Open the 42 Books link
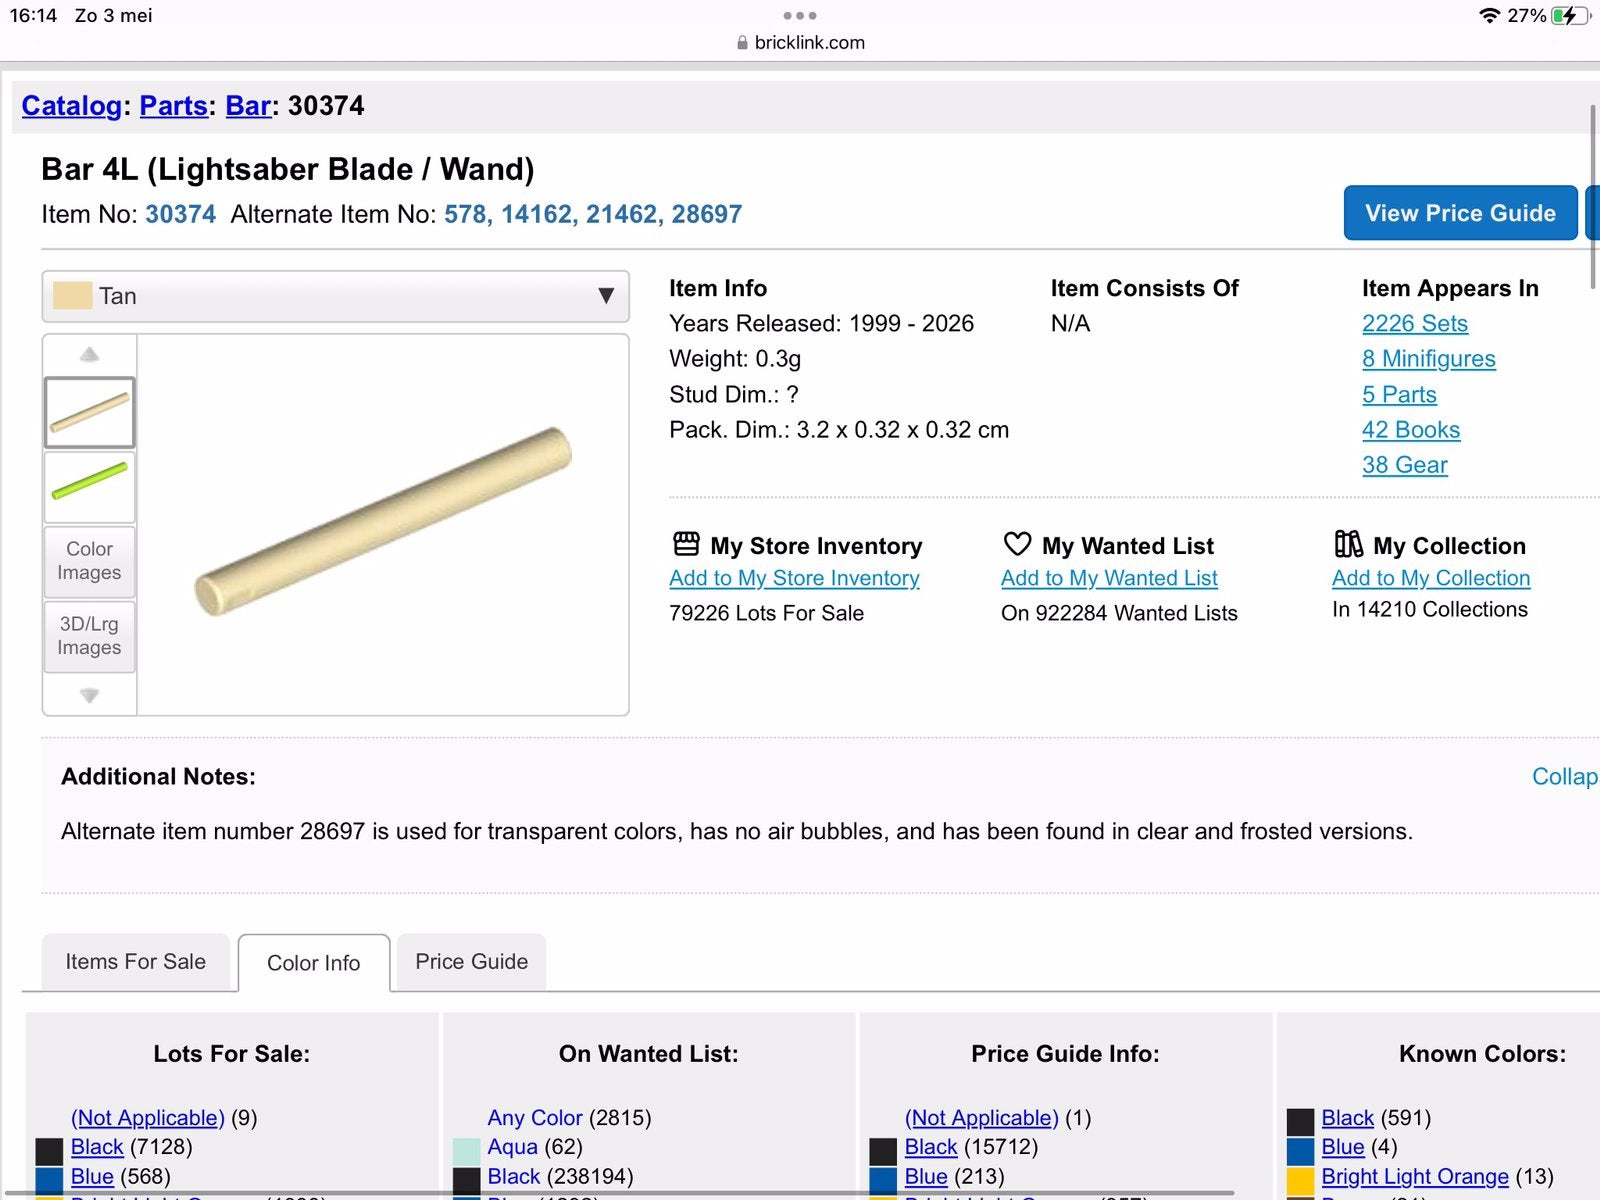Viewport: 1600px width, 1200px height. pos(1411,429)
